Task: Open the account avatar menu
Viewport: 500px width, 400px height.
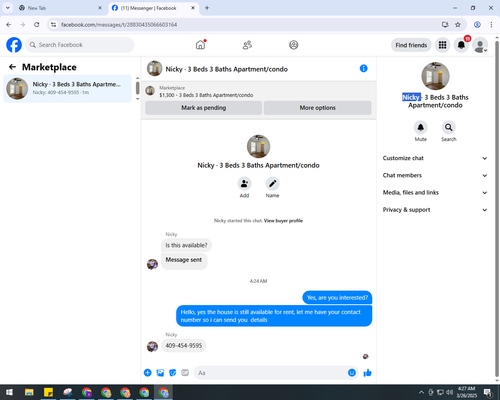Action: click(480, 45)
